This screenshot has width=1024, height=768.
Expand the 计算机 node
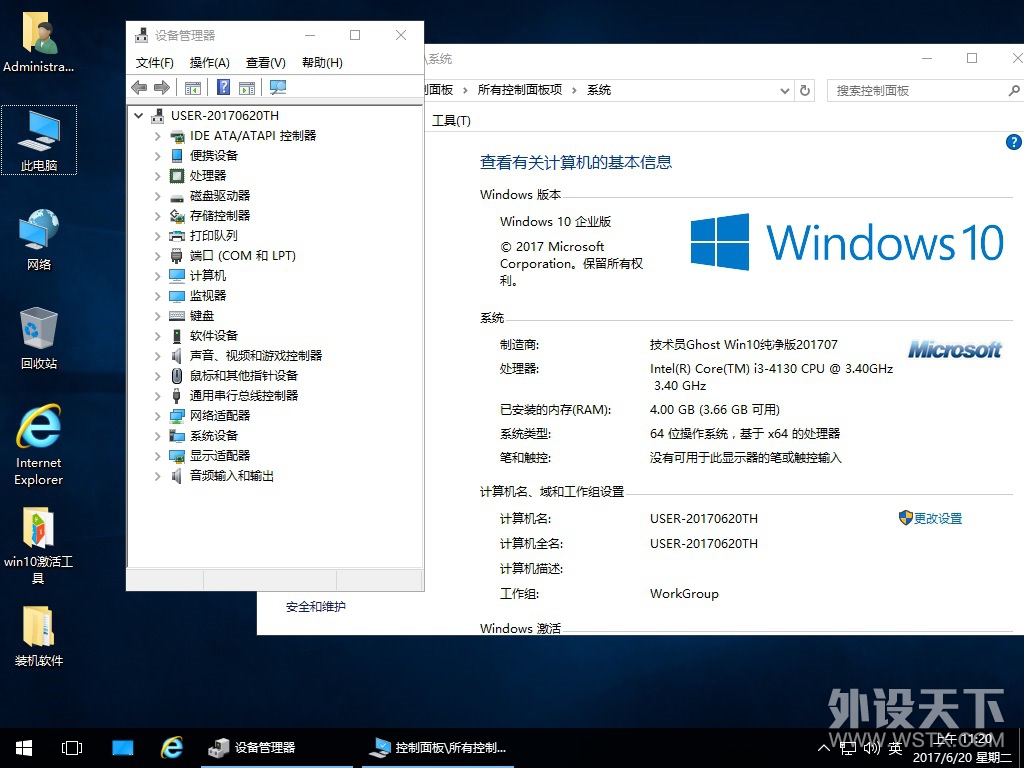(x=157, y=276)
